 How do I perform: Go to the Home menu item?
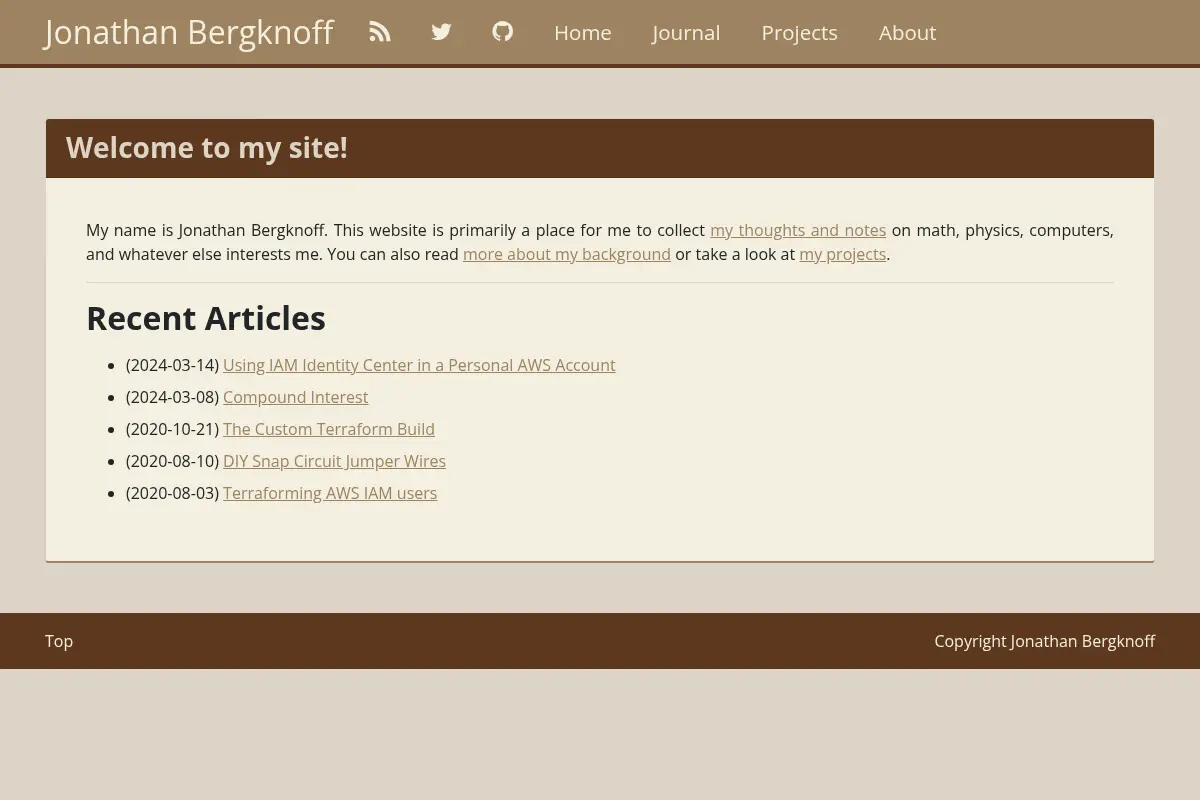[583, 32]
